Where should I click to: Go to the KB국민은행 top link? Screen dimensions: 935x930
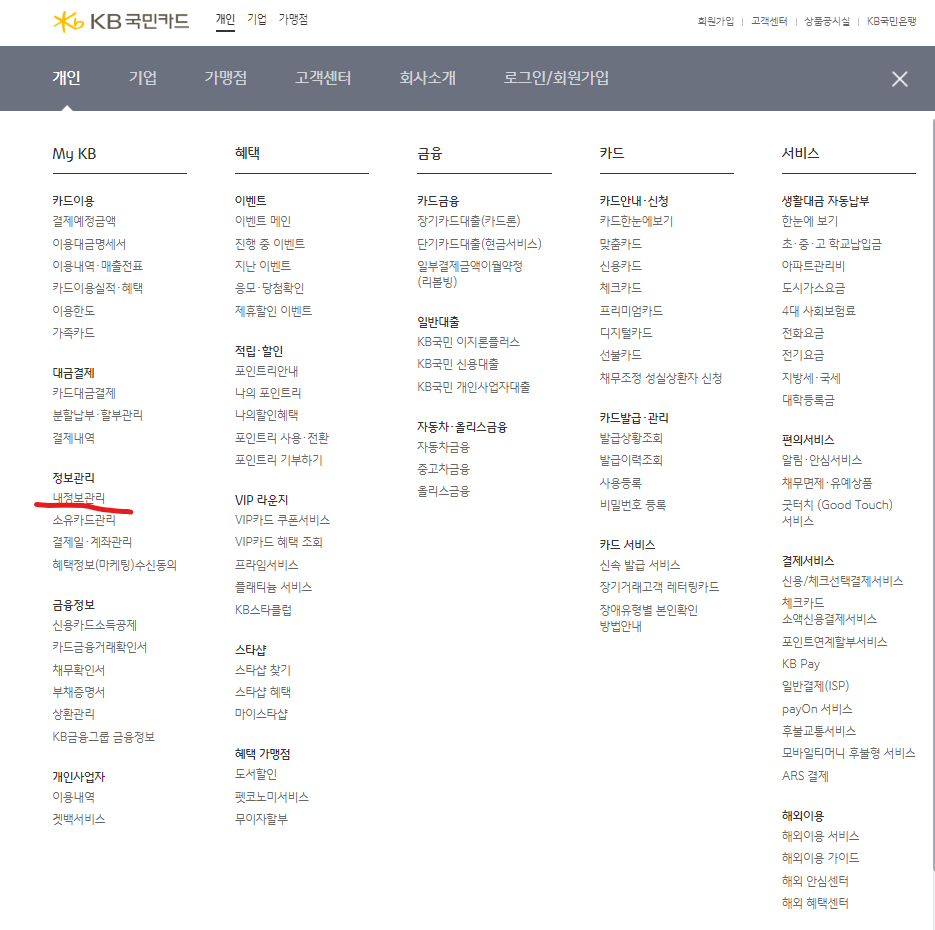[x=891, y=21]
